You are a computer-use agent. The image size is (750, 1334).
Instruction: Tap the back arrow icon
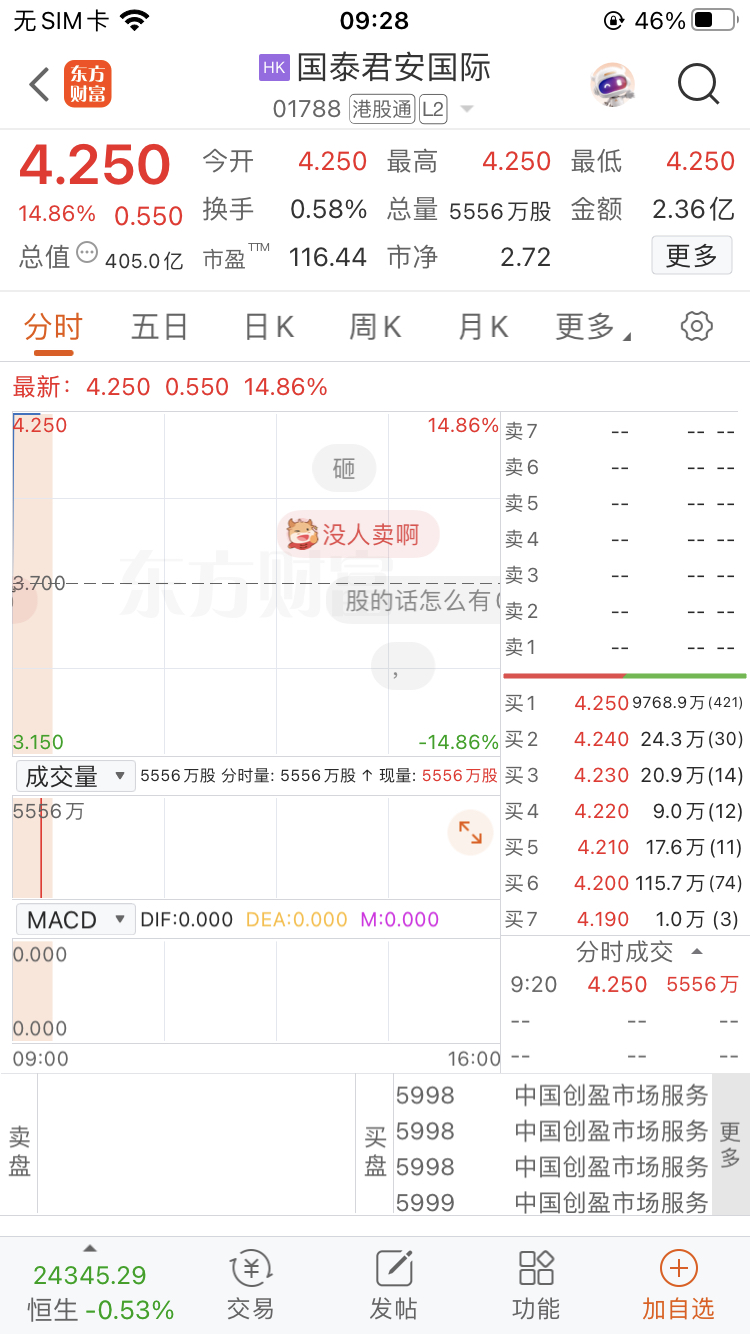pyautogui.click(x=40, y=85)
